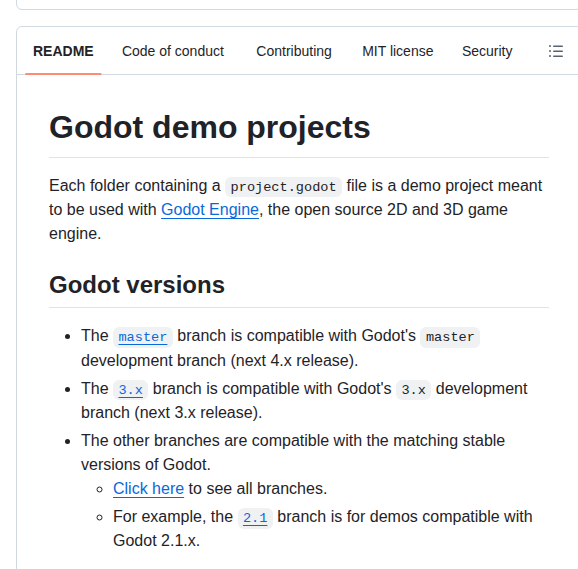The image size is (578, 569).
Task: Open the Contributing tab
Action: [294, 51]
